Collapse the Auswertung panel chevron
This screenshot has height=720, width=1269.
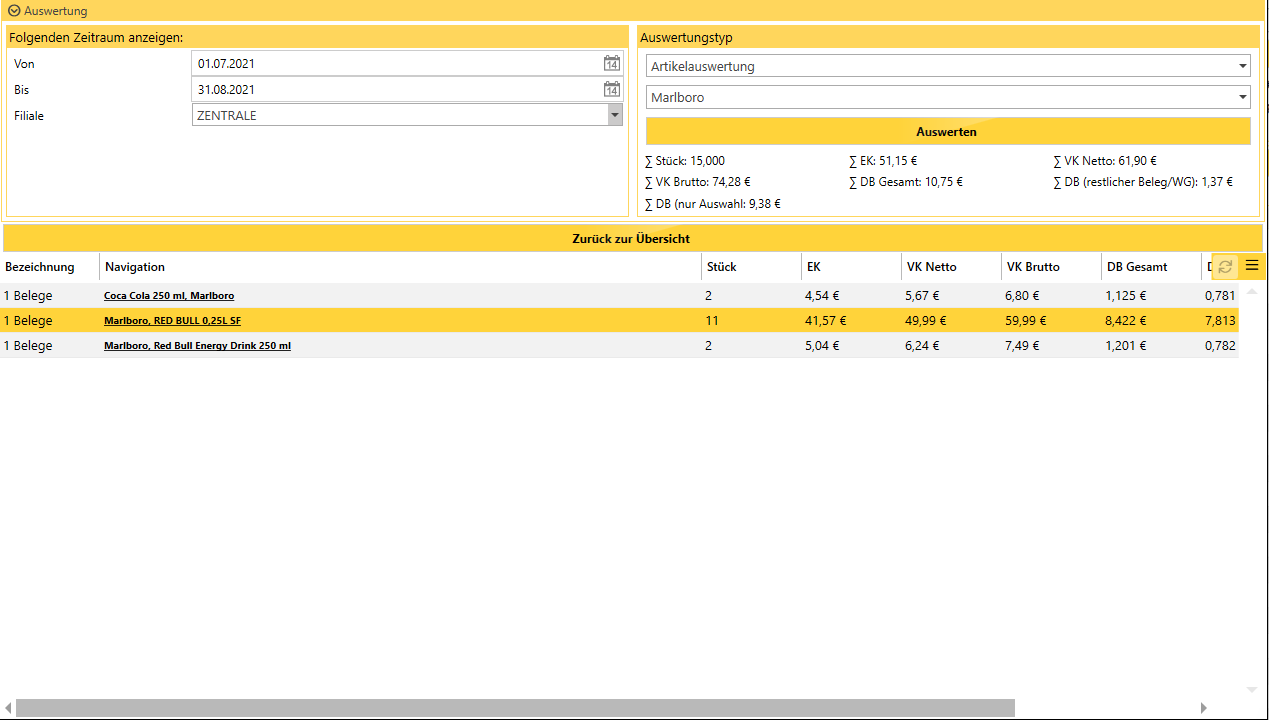point(14,11)
